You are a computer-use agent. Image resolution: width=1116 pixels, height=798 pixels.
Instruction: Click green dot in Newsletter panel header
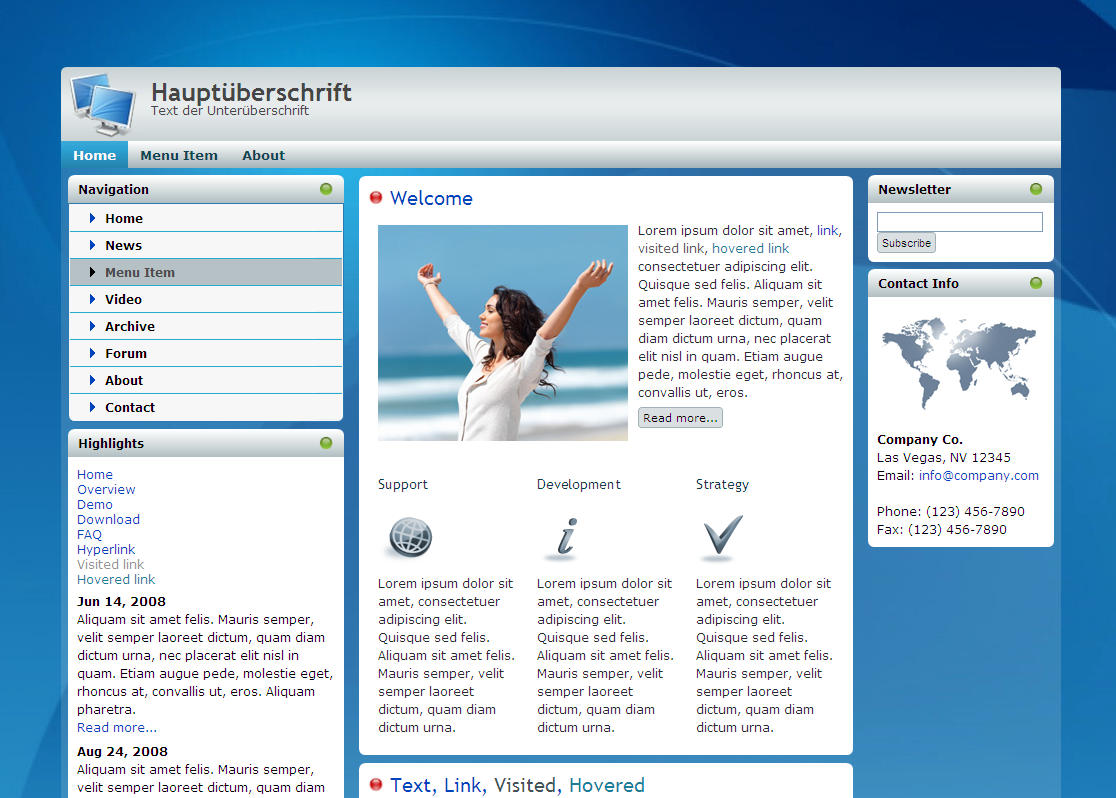1036,189
